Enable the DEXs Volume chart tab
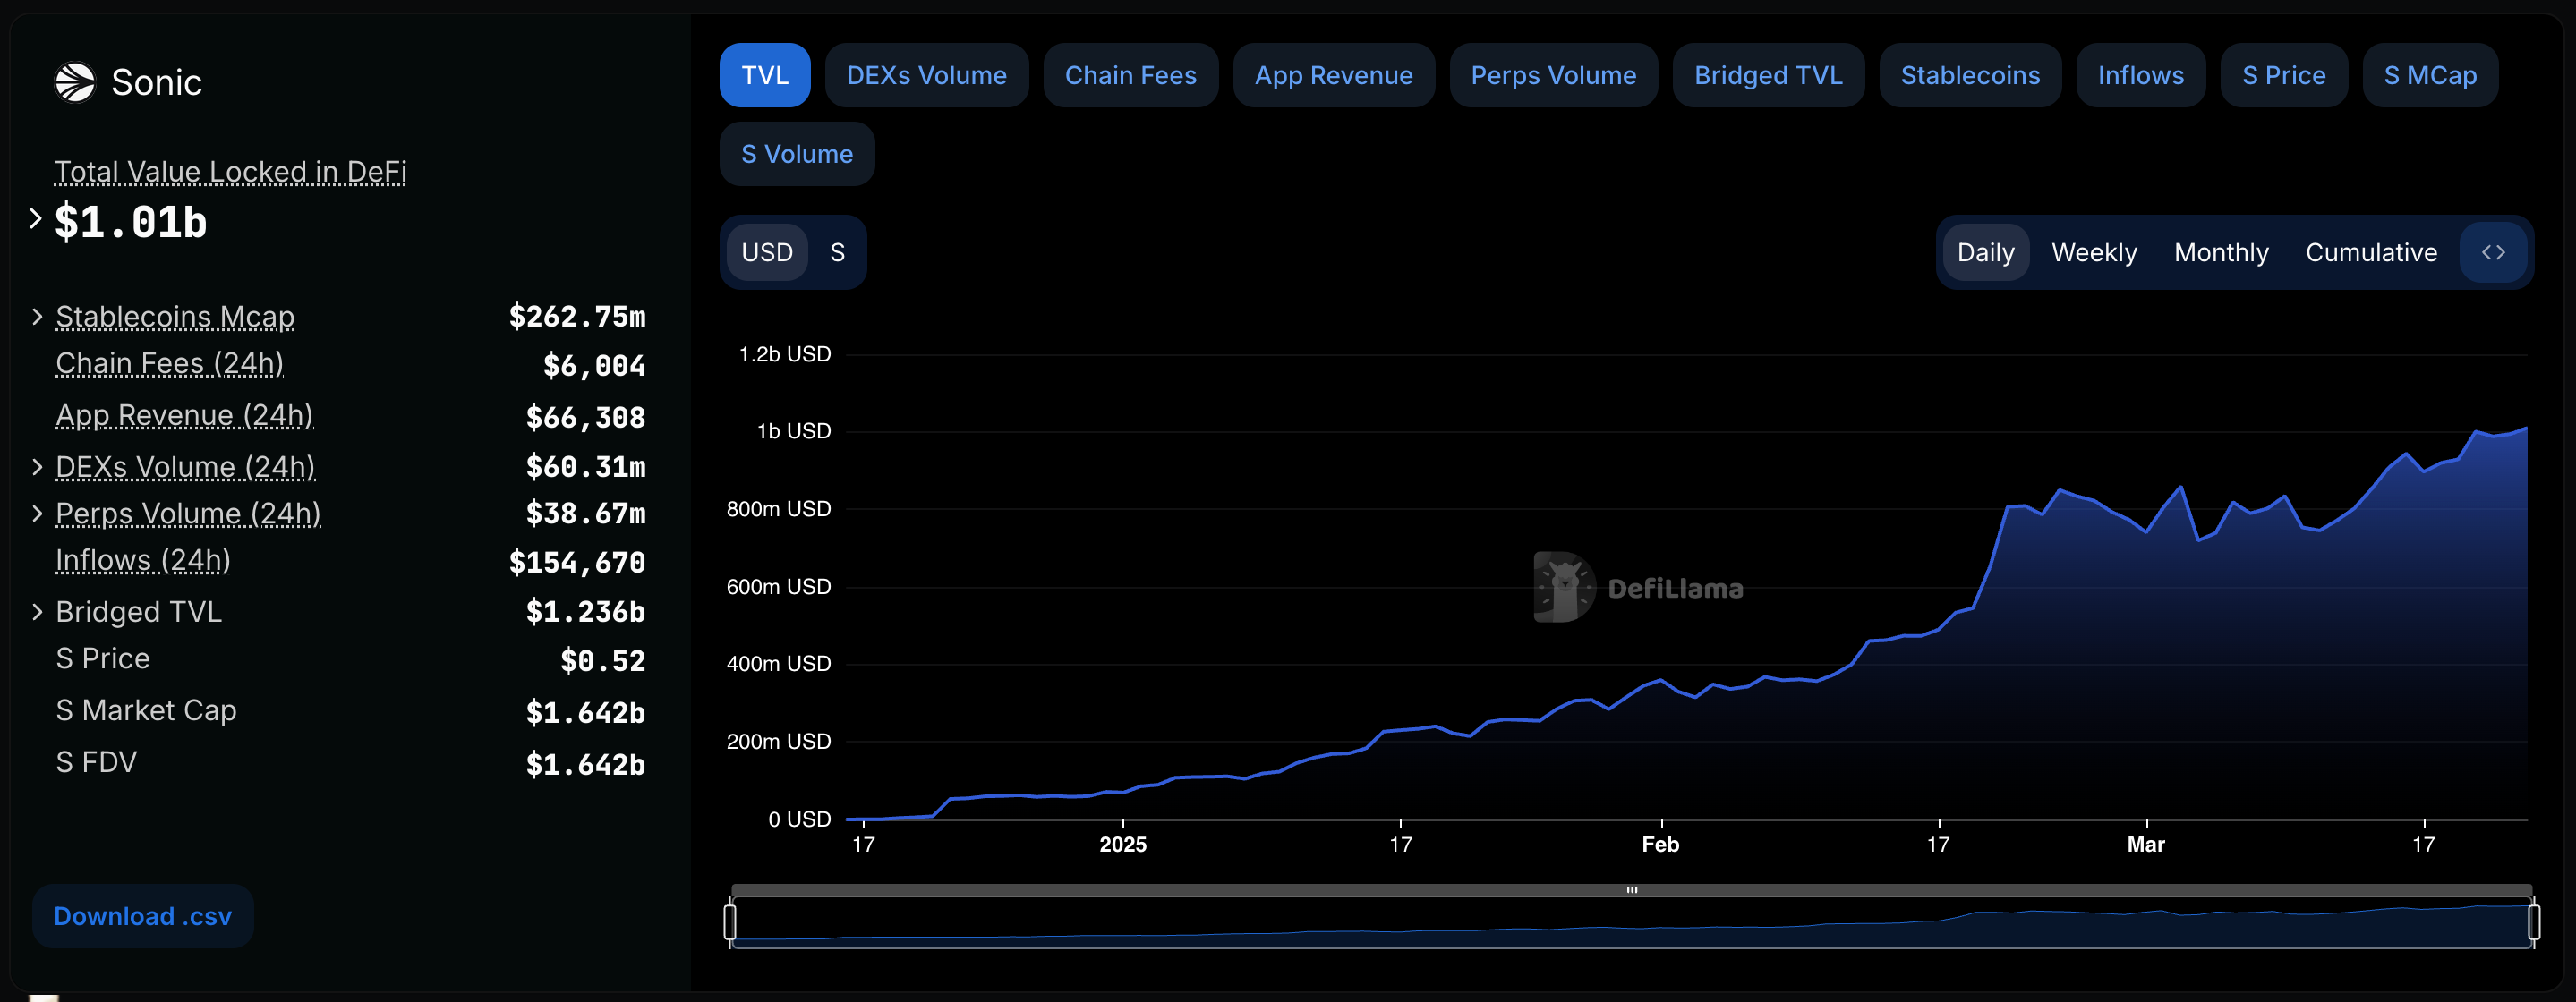 point(926,75)
